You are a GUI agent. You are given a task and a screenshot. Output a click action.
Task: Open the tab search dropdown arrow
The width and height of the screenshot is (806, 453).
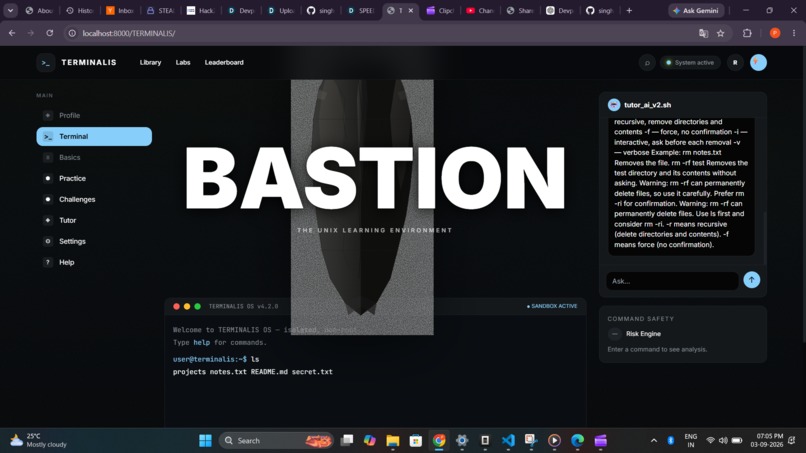(x=10, y=10)
